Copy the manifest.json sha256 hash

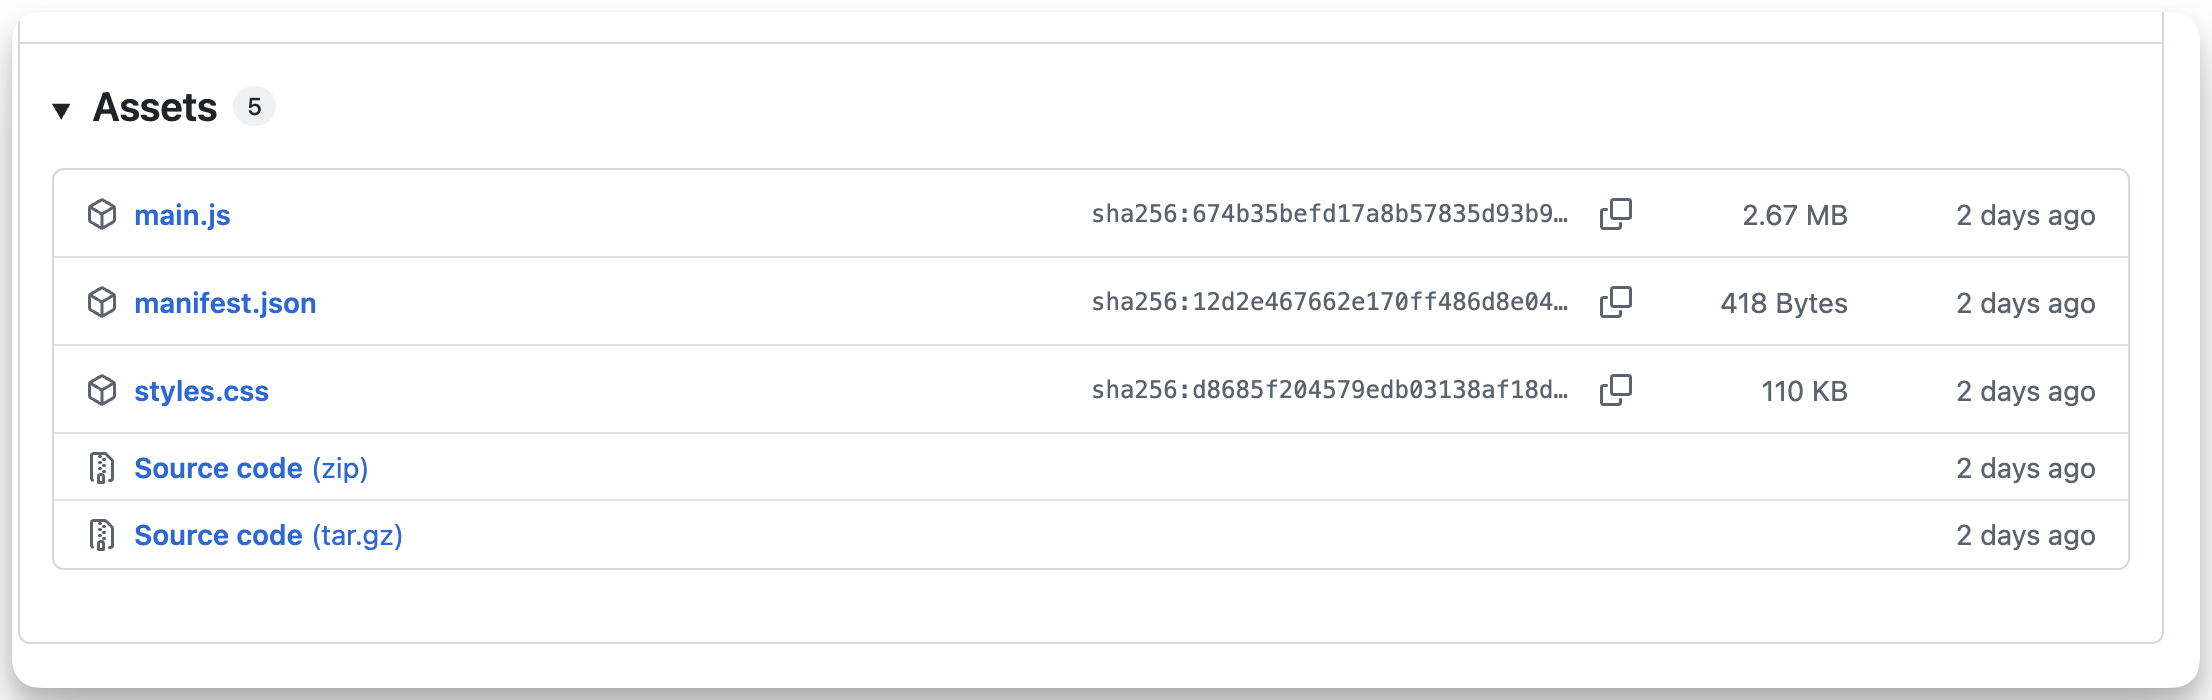[1615, 302]
